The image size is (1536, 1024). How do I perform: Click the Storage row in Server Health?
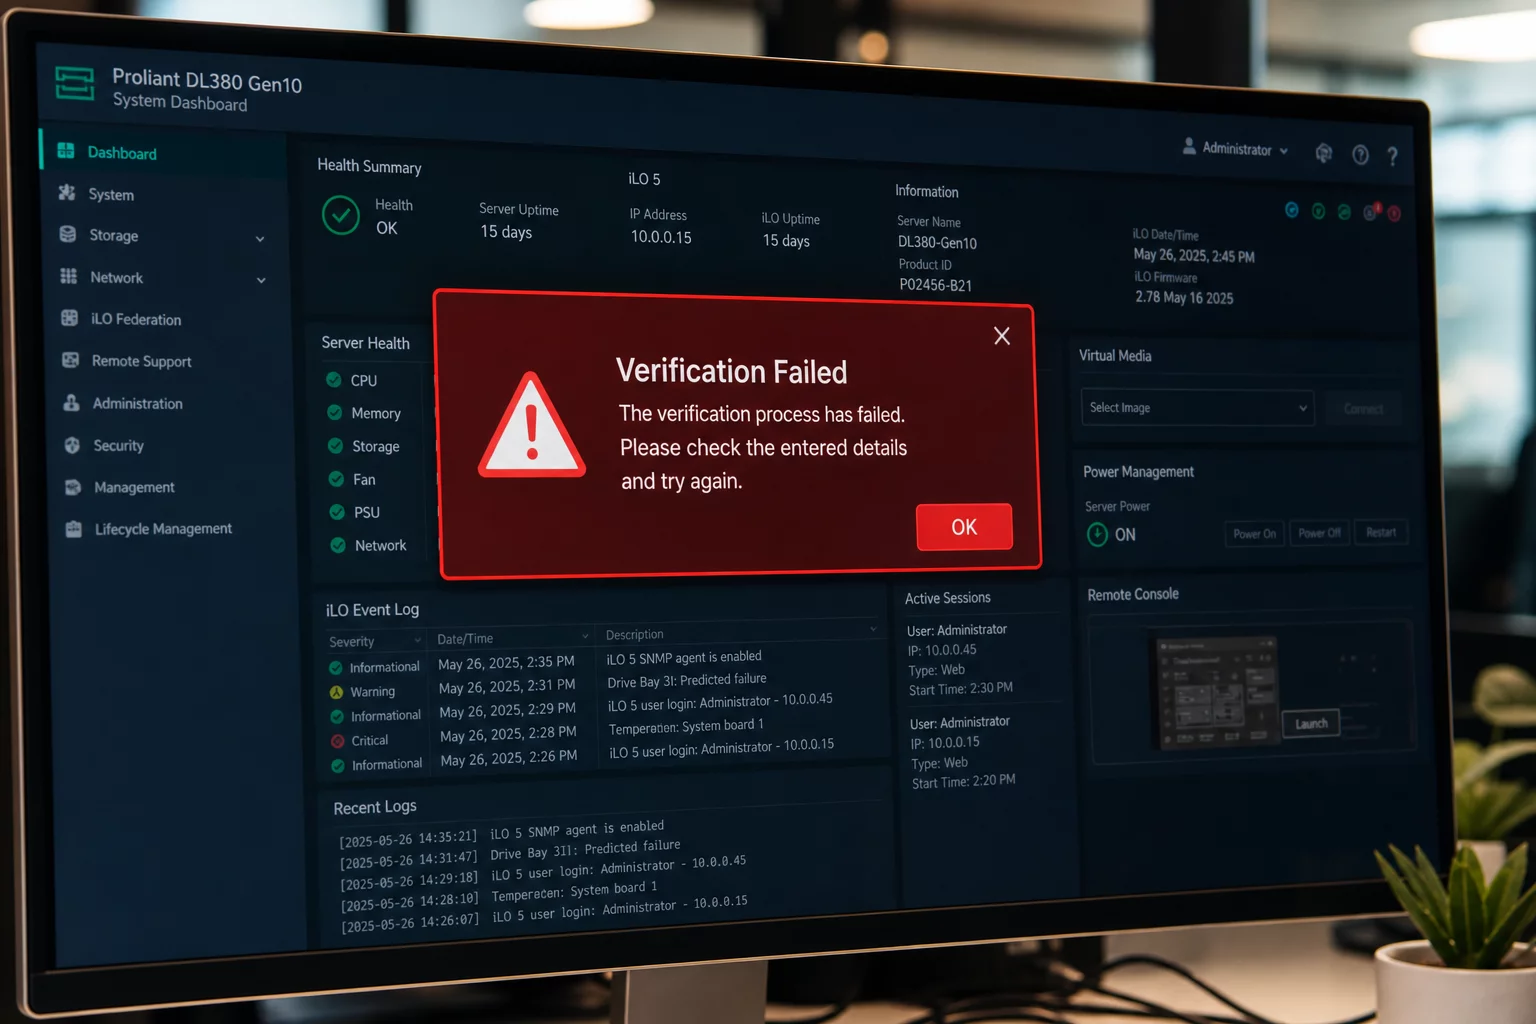[363, 446]
